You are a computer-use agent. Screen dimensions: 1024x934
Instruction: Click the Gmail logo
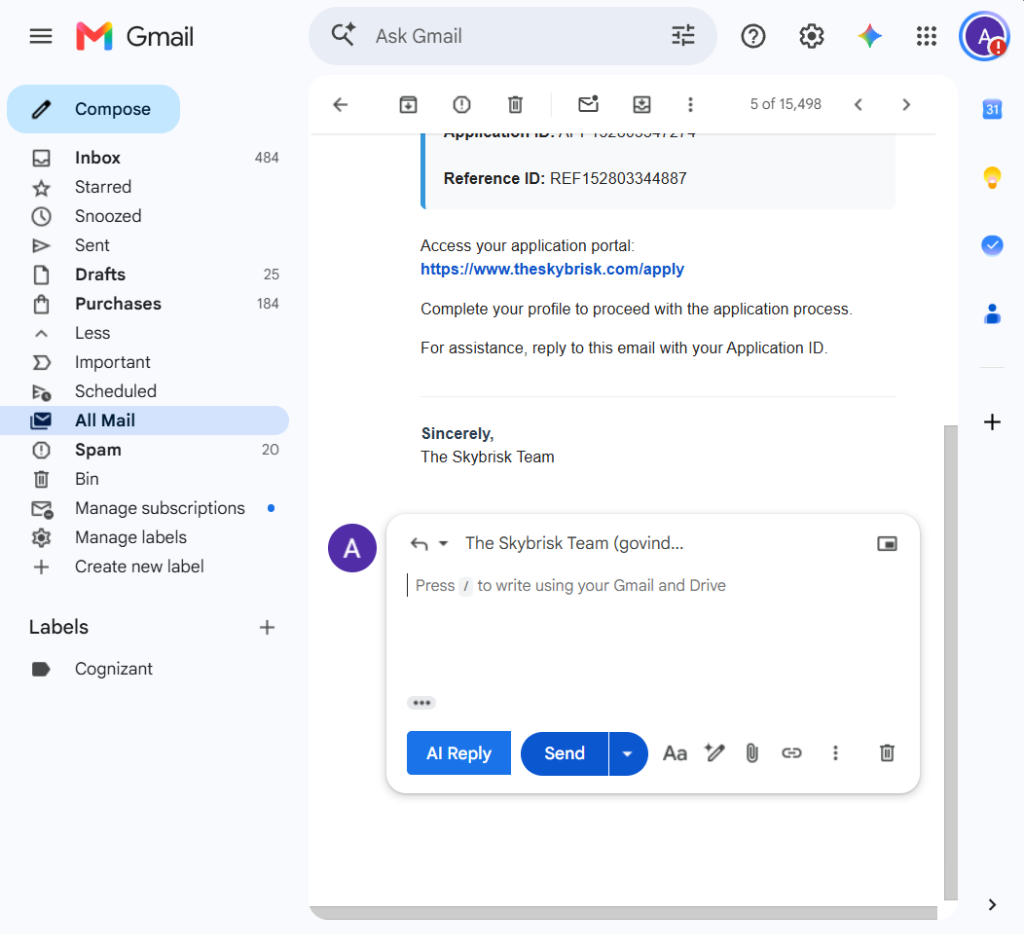click(x=135, y=36)
